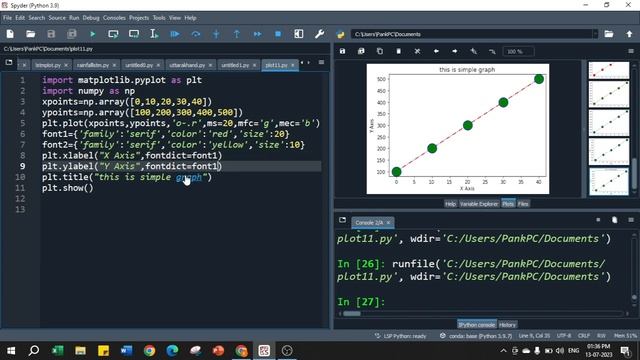This screenshot has height=360, width=640.
Task: Run the current cell
Action: coord(113,34)
